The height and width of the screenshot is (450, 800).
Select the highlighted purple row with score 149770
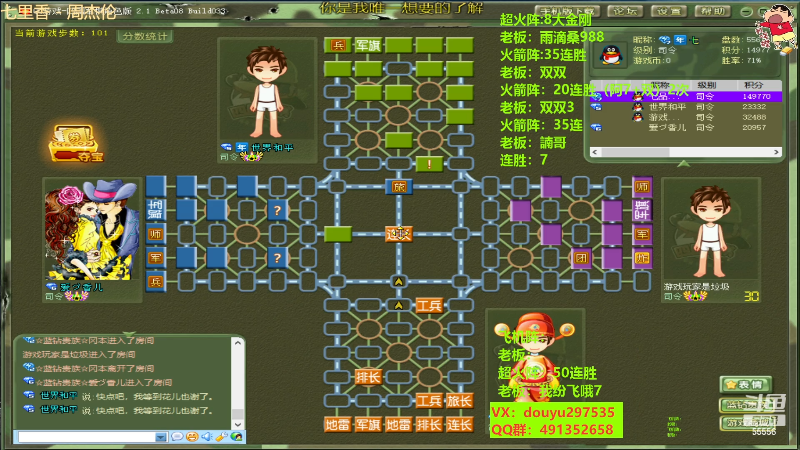click(x=686, y=96)
